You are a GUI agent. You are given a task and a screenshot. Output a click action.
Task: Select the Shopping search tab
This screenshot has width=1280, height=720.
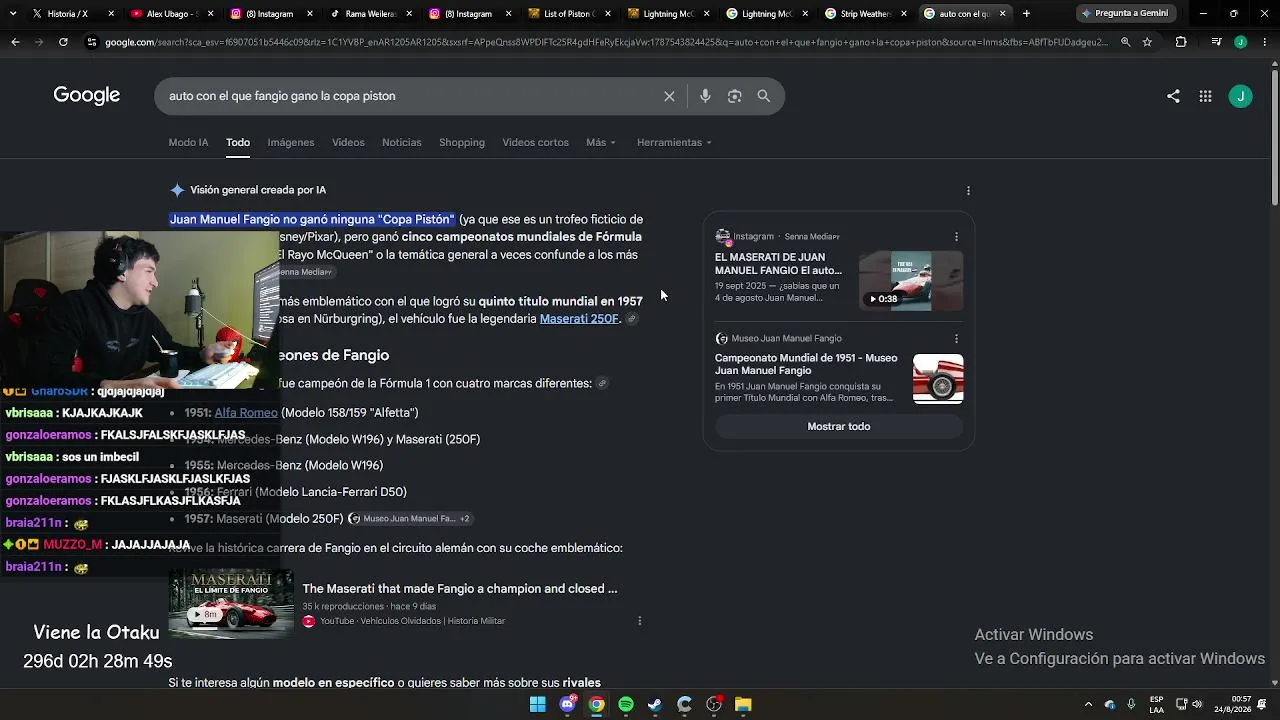[462, 142]
